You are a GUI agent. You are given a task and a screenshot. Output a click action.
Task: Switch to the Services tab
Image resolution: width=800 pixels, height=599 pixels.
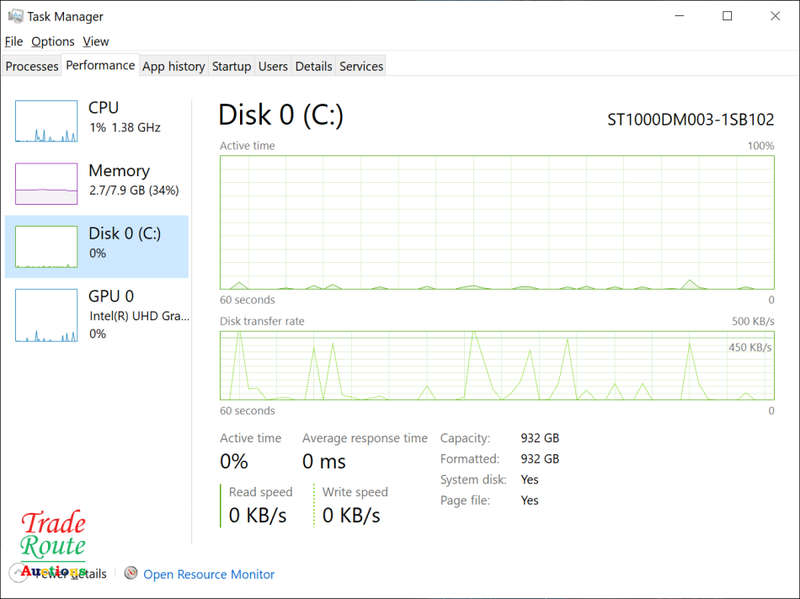pos(361,66)
